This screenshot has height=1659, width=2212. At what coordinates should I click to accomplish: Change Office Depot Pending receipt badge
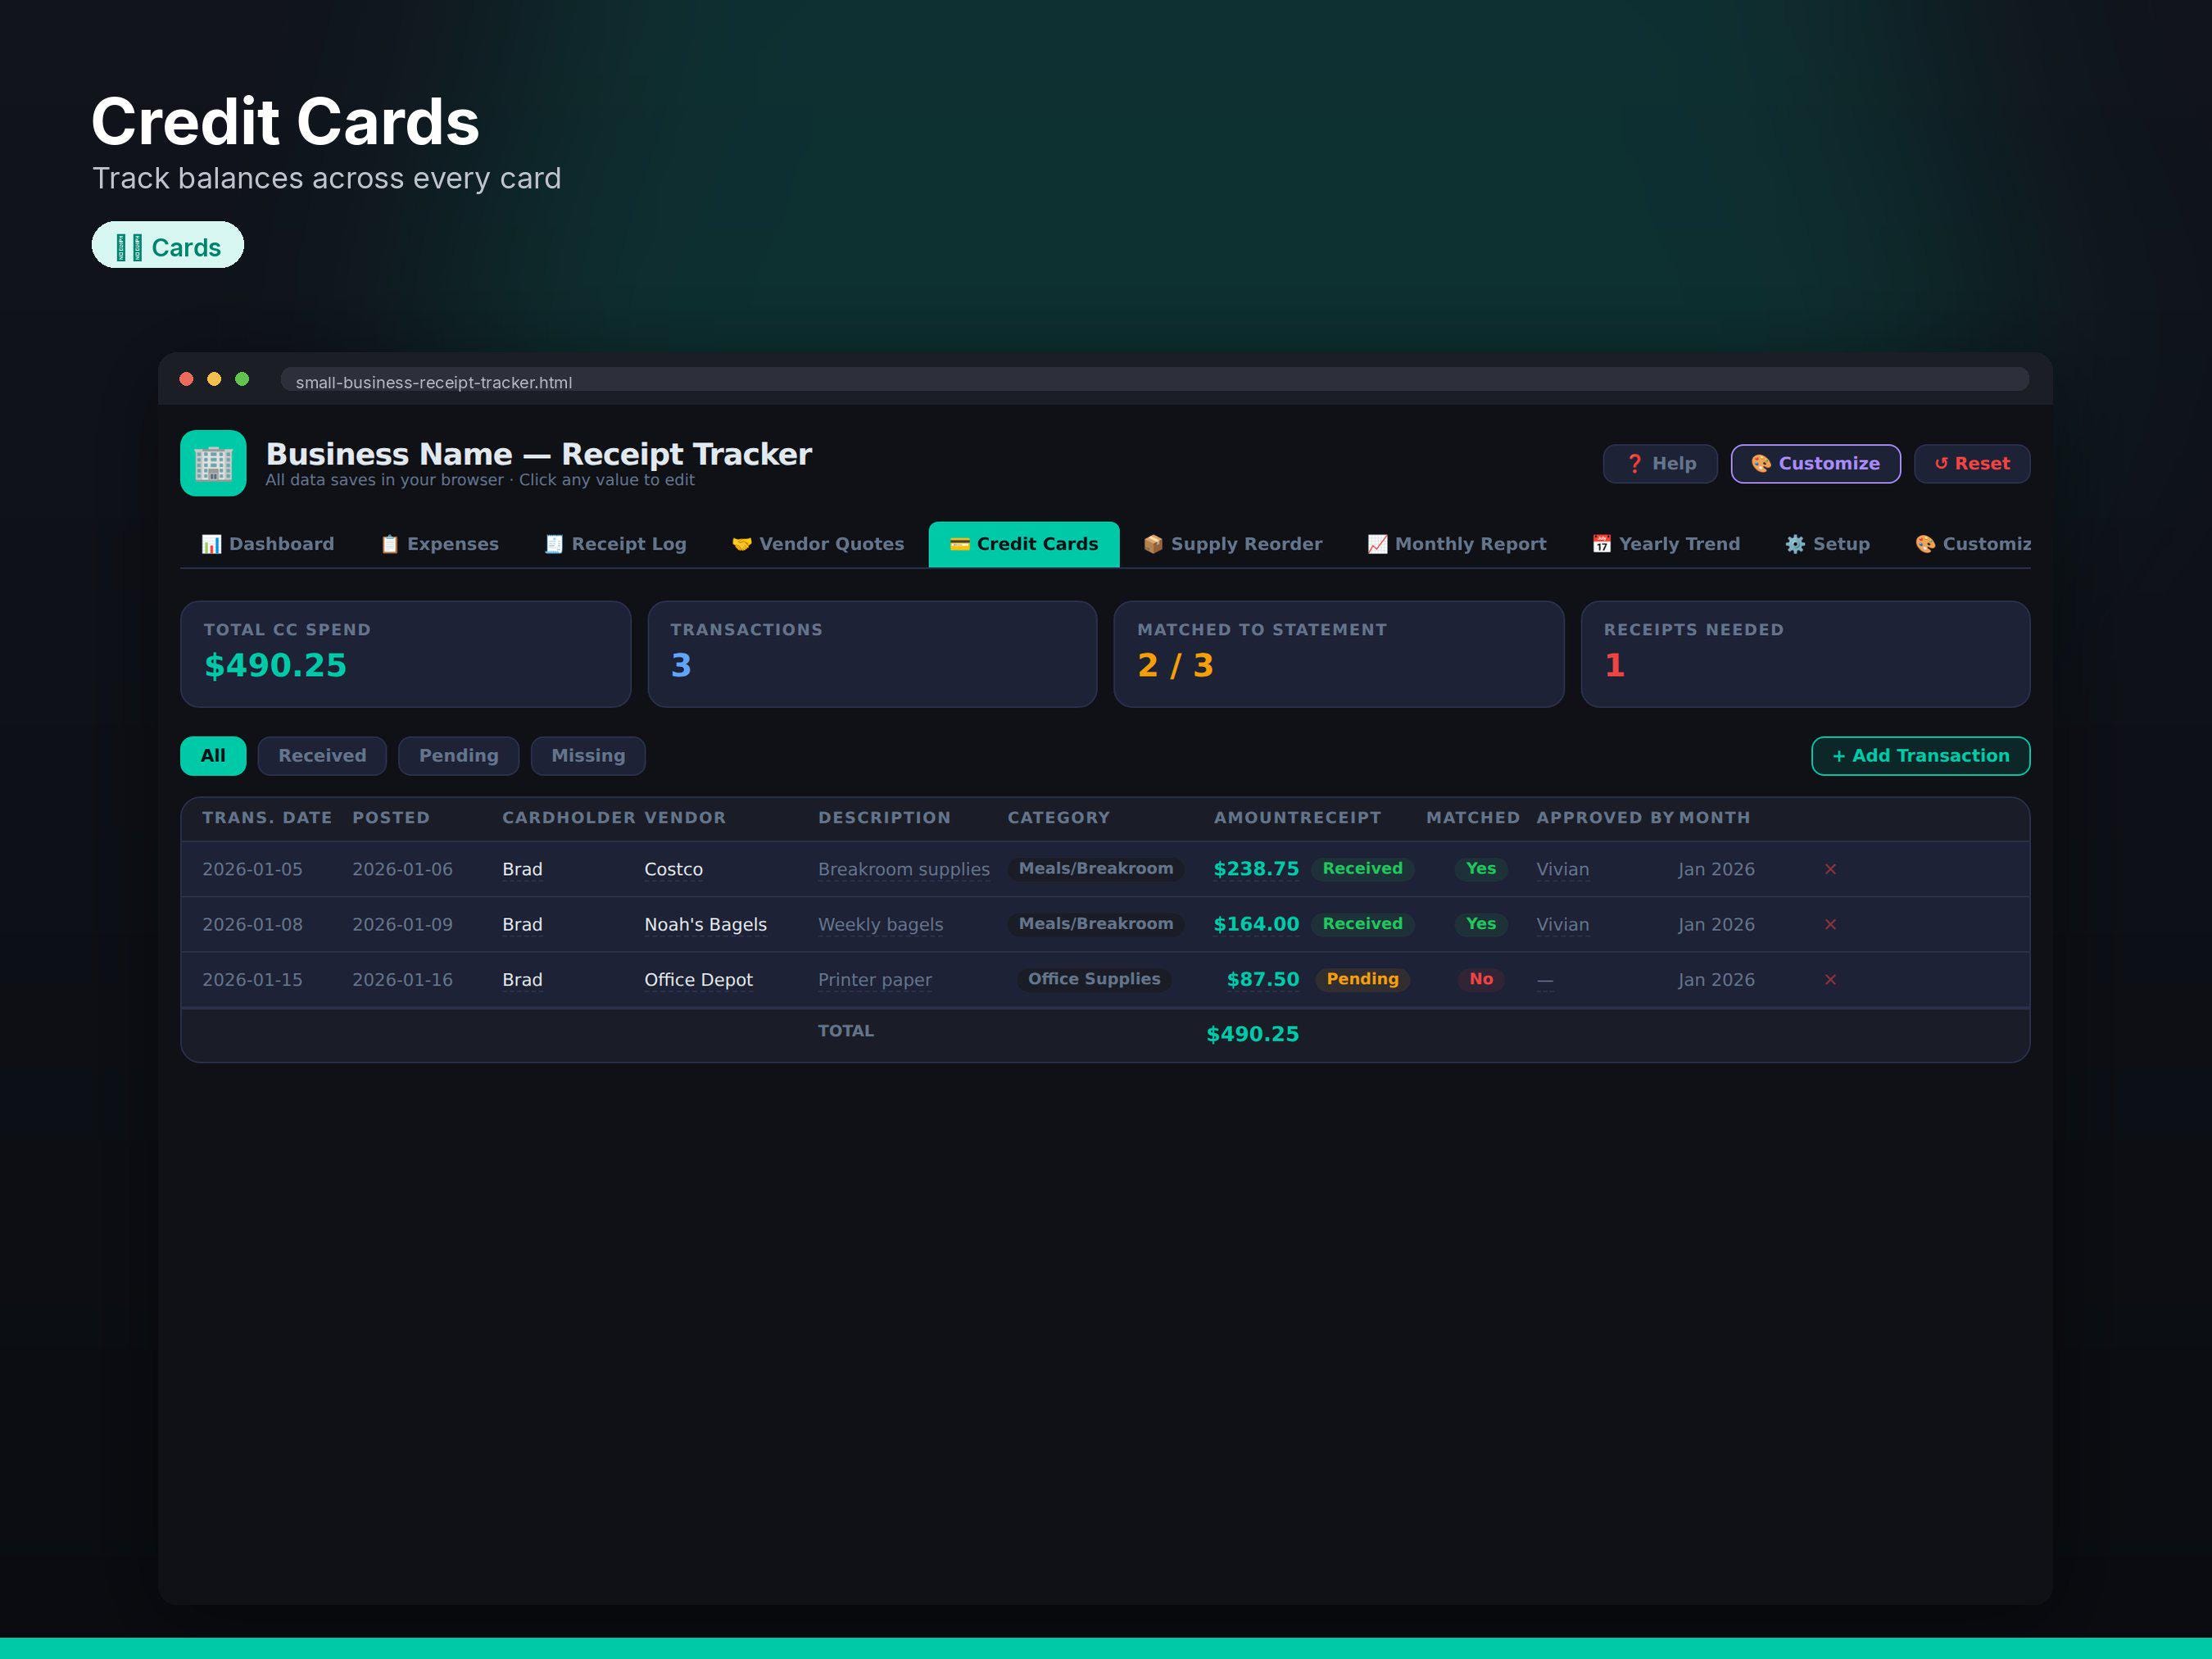(x=1362, y=979)
